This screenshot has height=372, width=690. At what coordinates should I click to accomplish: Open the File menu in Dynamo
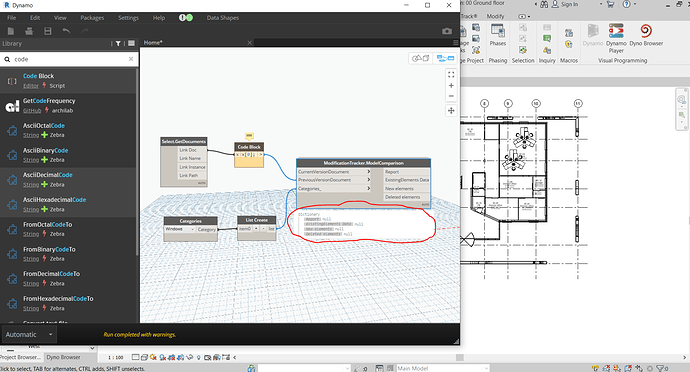(x=11, y=18)
